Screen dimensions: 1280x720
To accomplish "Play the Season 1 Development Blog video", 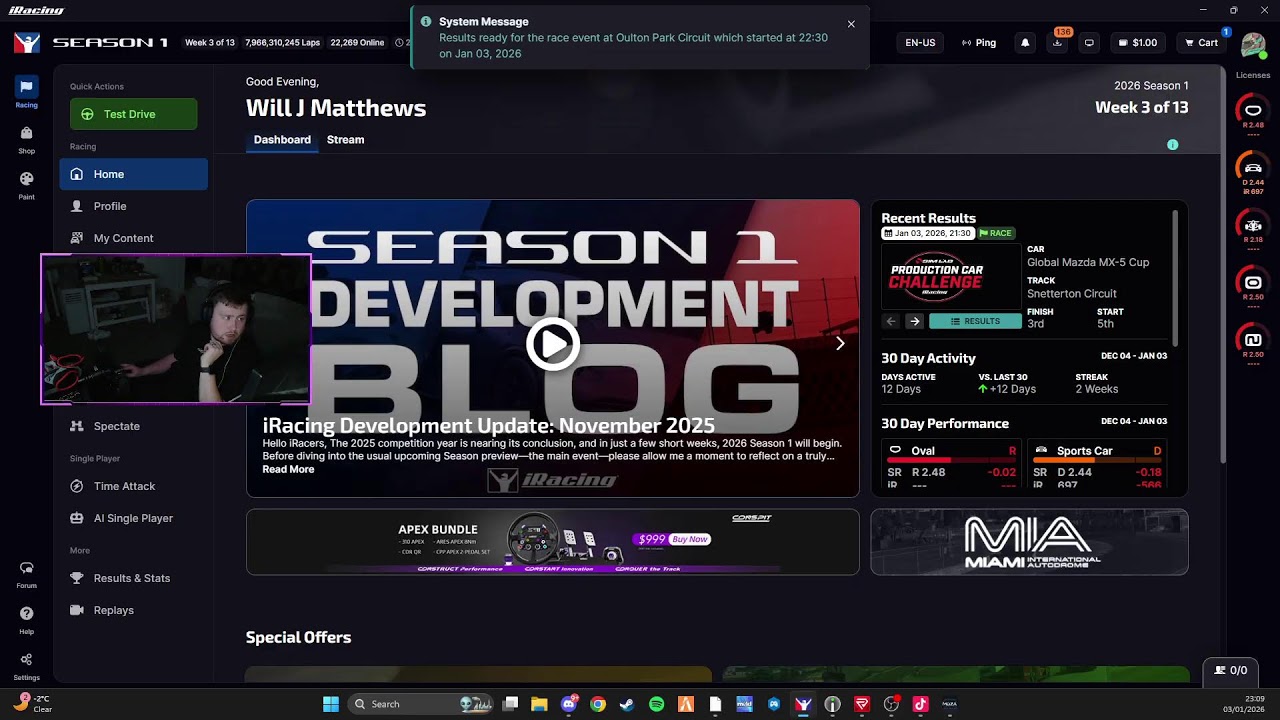I will [553, 344].
